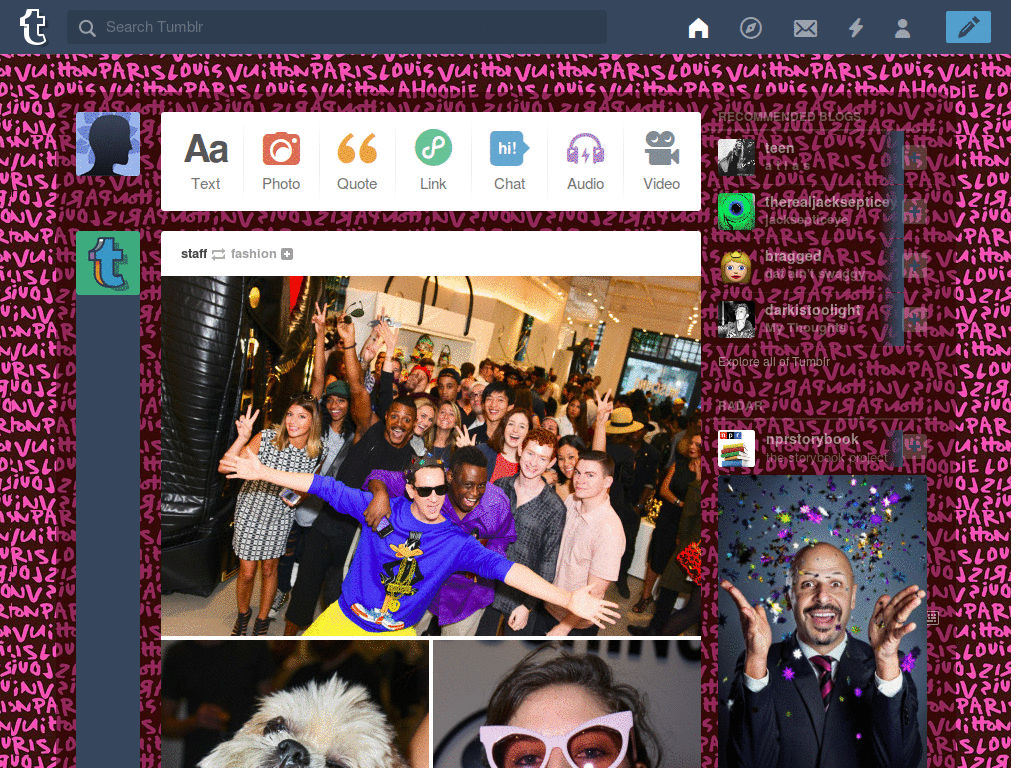Open the Explore compass icon
The width and height of the screenshot is (1024, 768).
pos(750,28)
